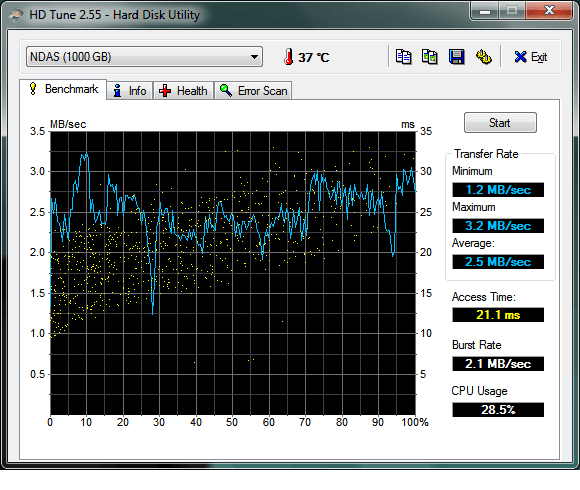
Task: Click the benchmark graph area
Action: click(x=233, y=273)
